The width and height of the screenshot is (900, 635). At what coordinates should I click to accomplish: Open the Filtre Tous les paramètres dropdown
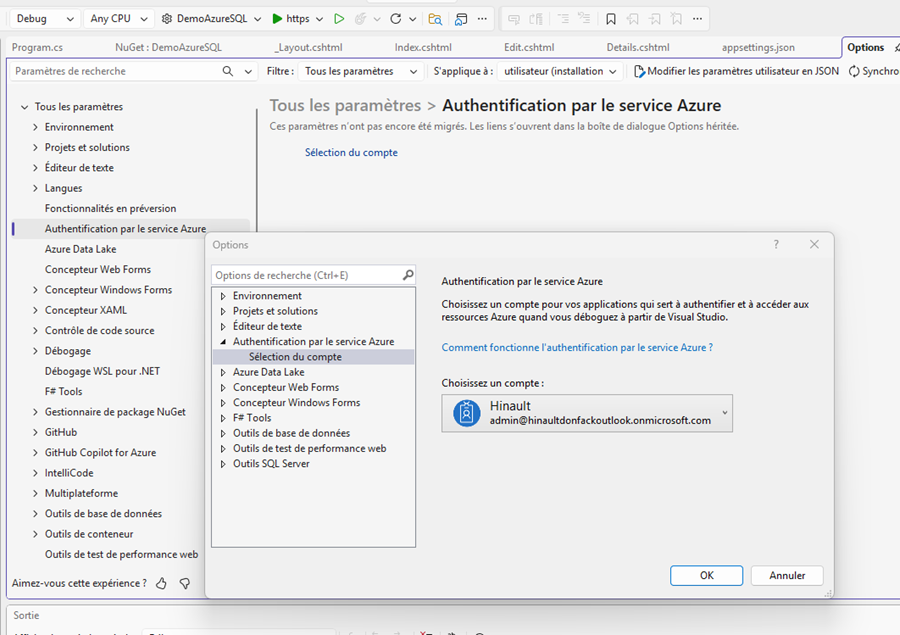tap(361, 71)
